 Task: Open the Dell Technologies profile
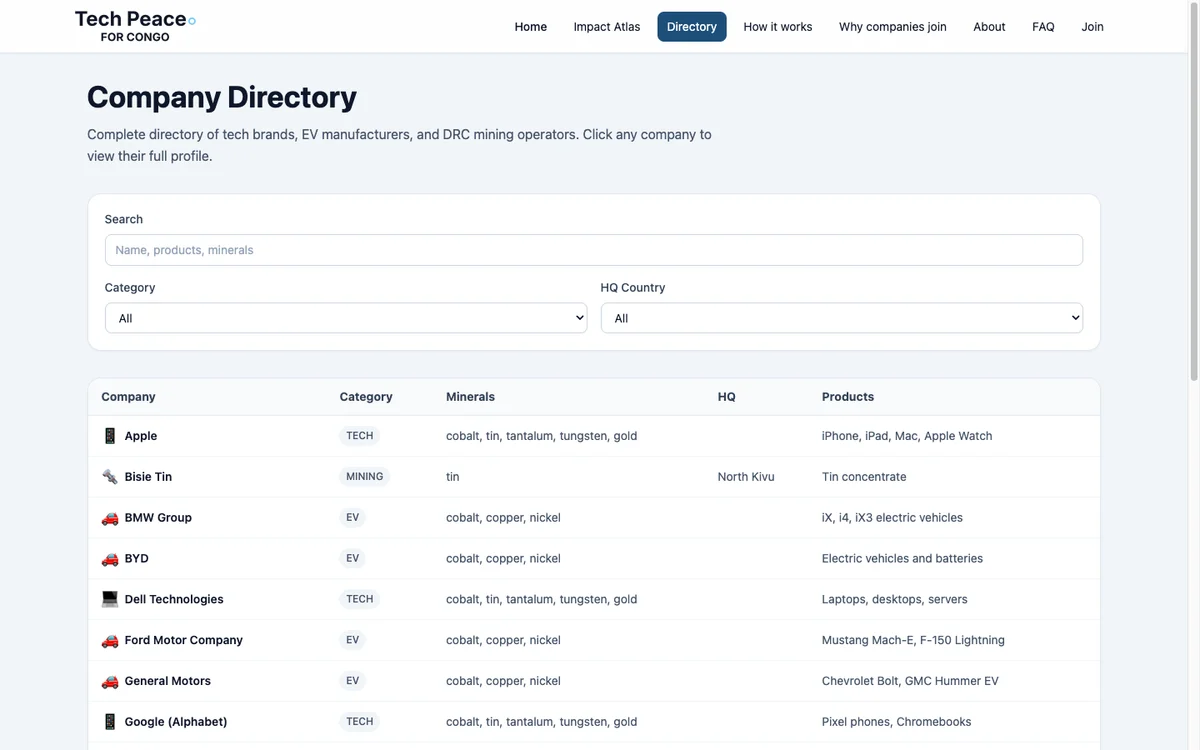point(174,600)
